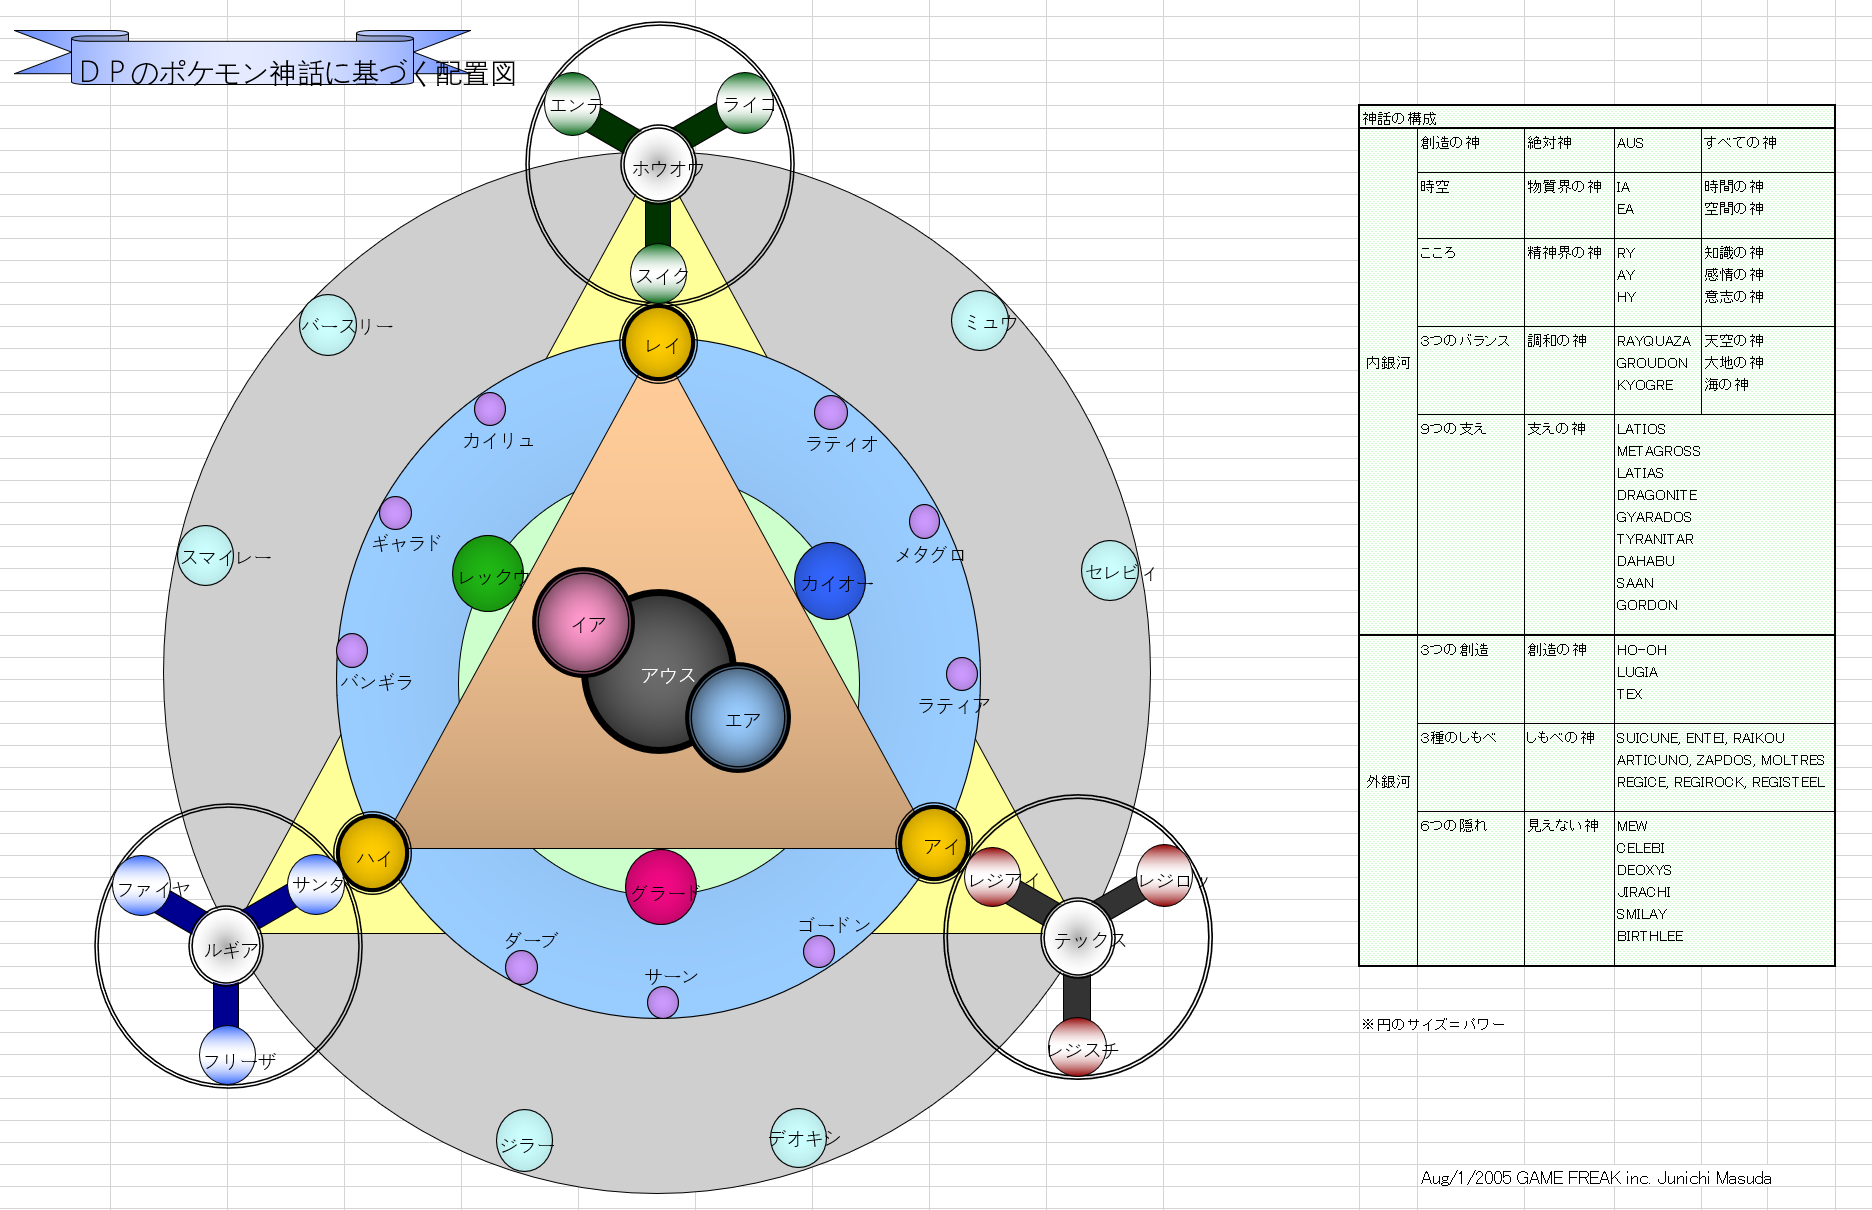The image size is (1872, 1210).
Task: Click the 3つのバランス table cell
Action: point(1470,370)
